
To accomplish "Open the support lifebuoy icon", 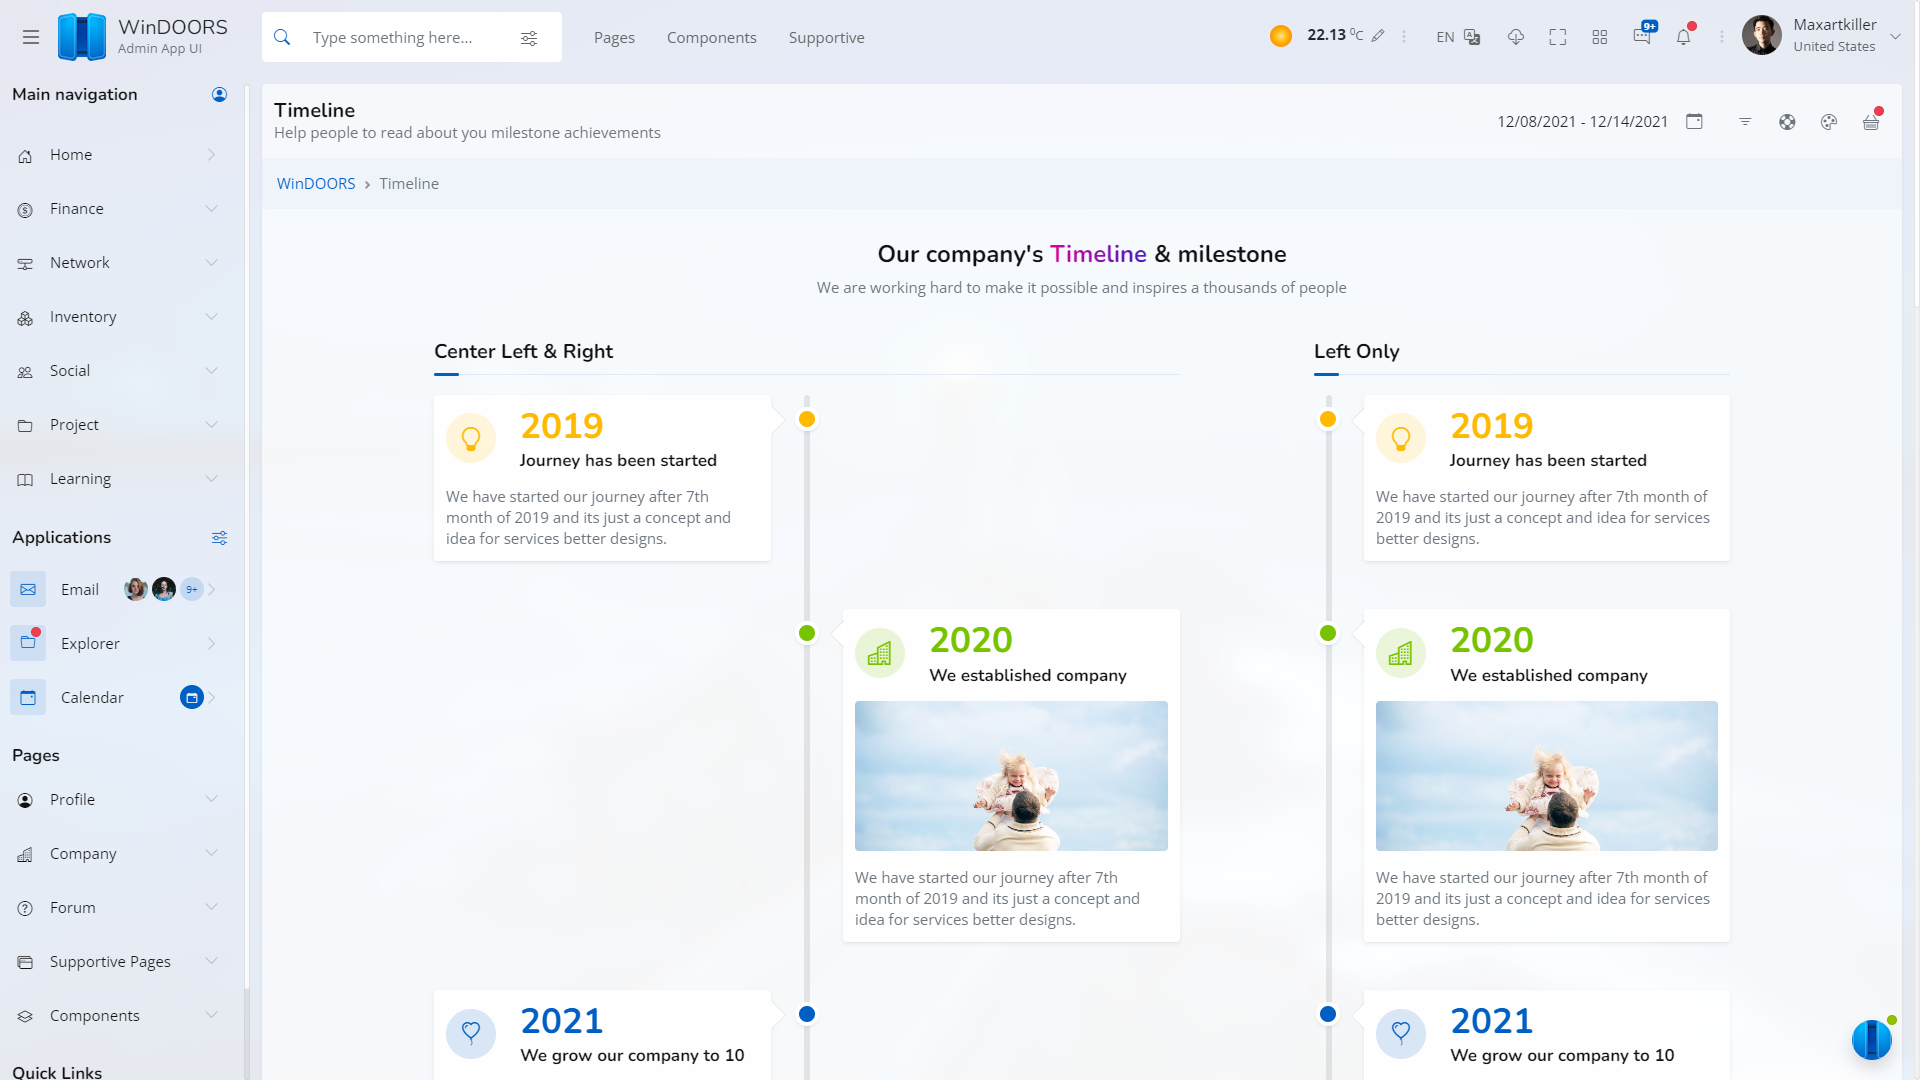I will click(1787, 122).
